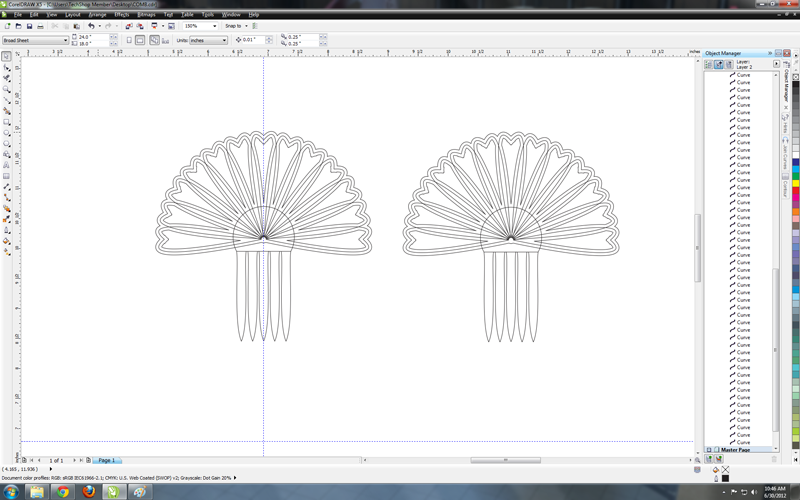Select the Smart Fill tool
800x500 pixels.
click(7, 111)
